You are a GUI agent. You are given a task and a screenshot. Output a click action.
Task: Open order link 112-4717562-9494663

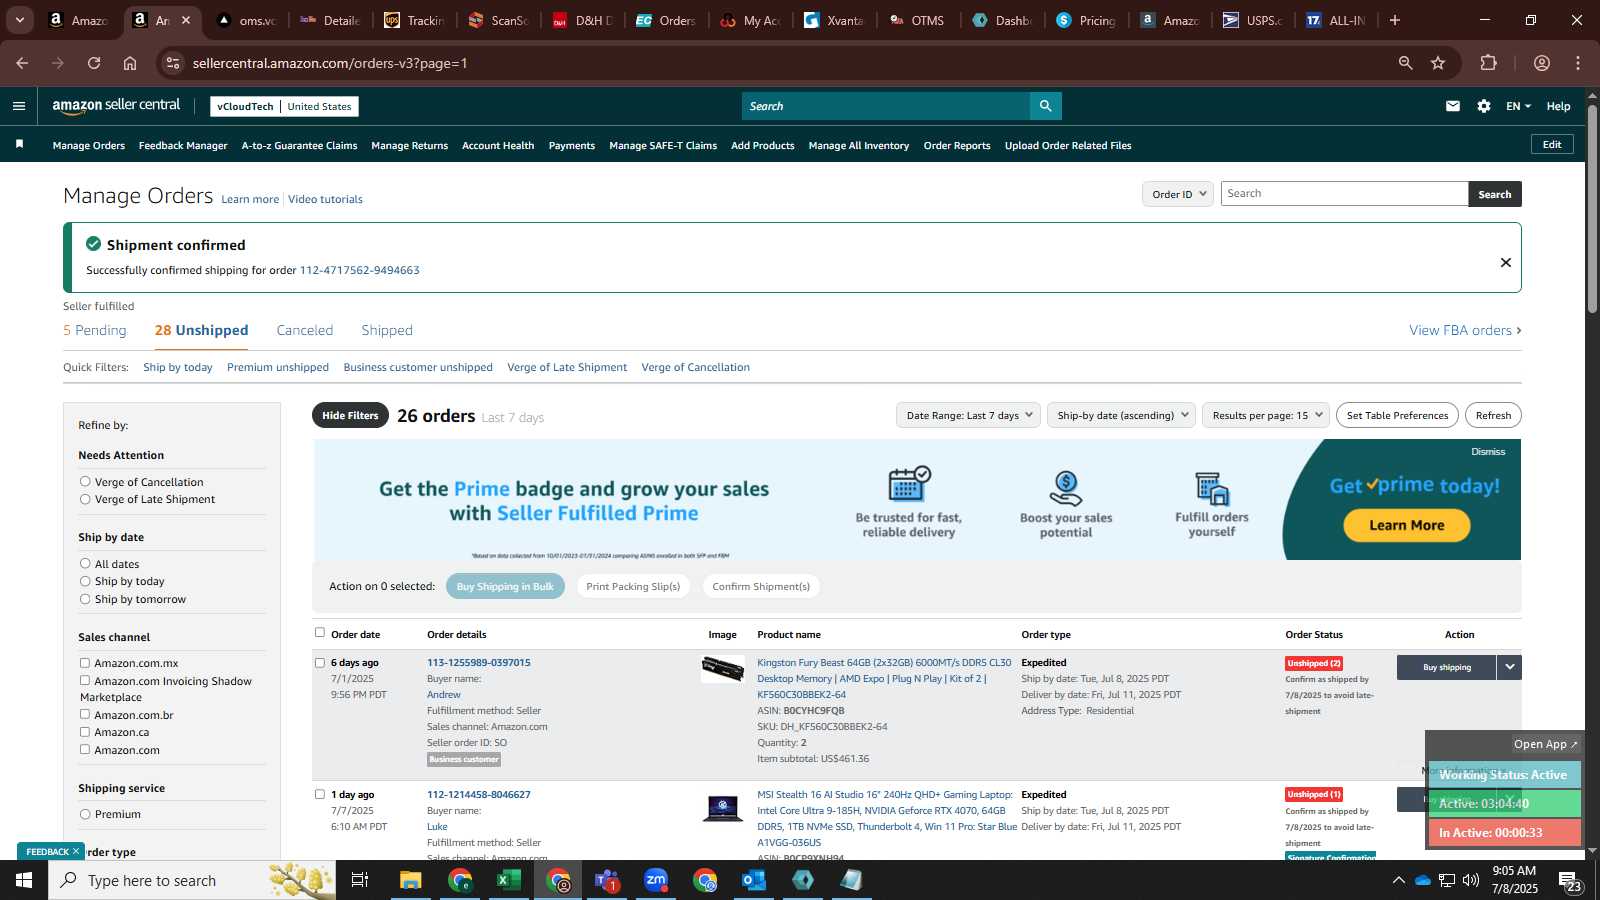pyautogui.click(x=359, y=270)
